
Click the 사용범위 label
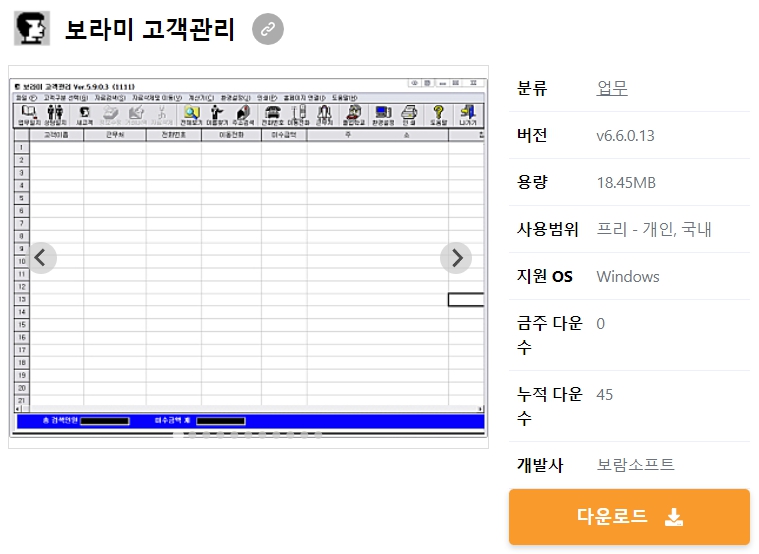[x=547, y=229]
